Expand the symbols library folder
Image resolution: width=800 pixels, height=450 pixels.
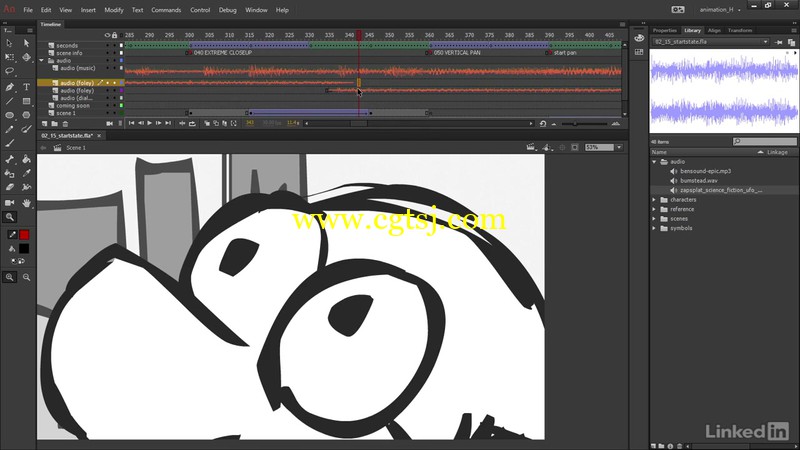pos(655,228)
